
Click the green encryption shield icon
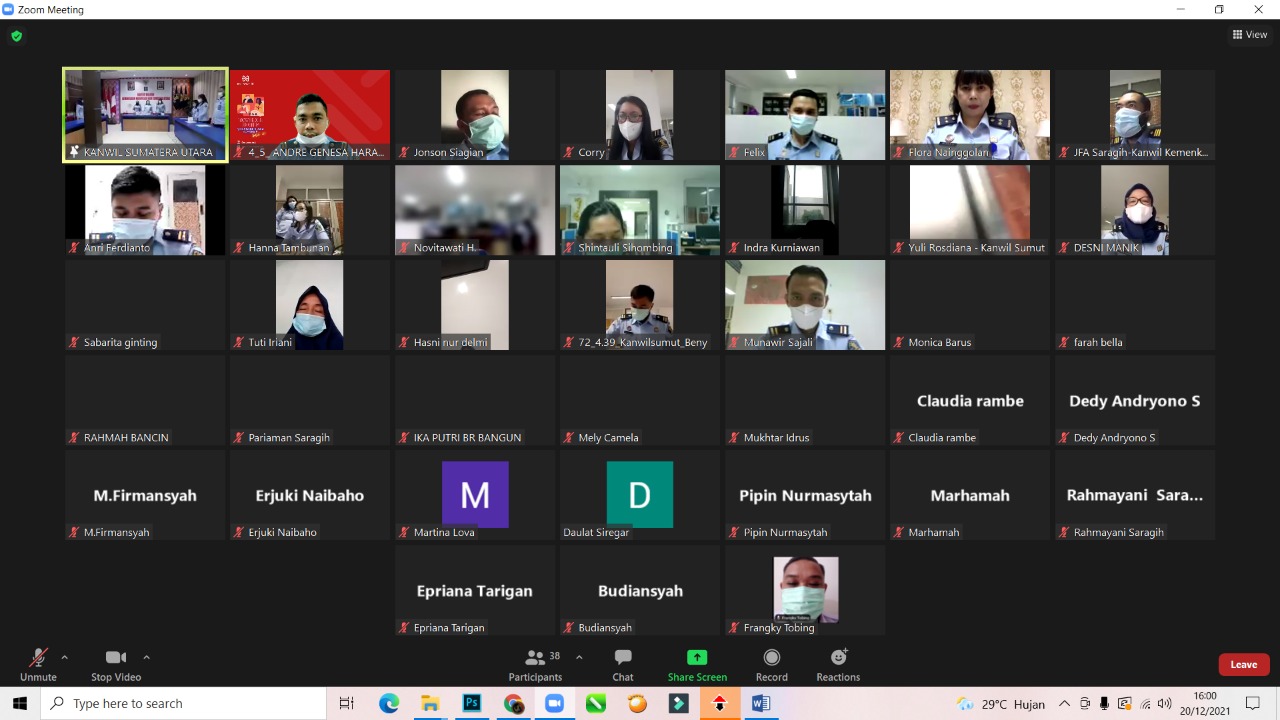(16, 36)
